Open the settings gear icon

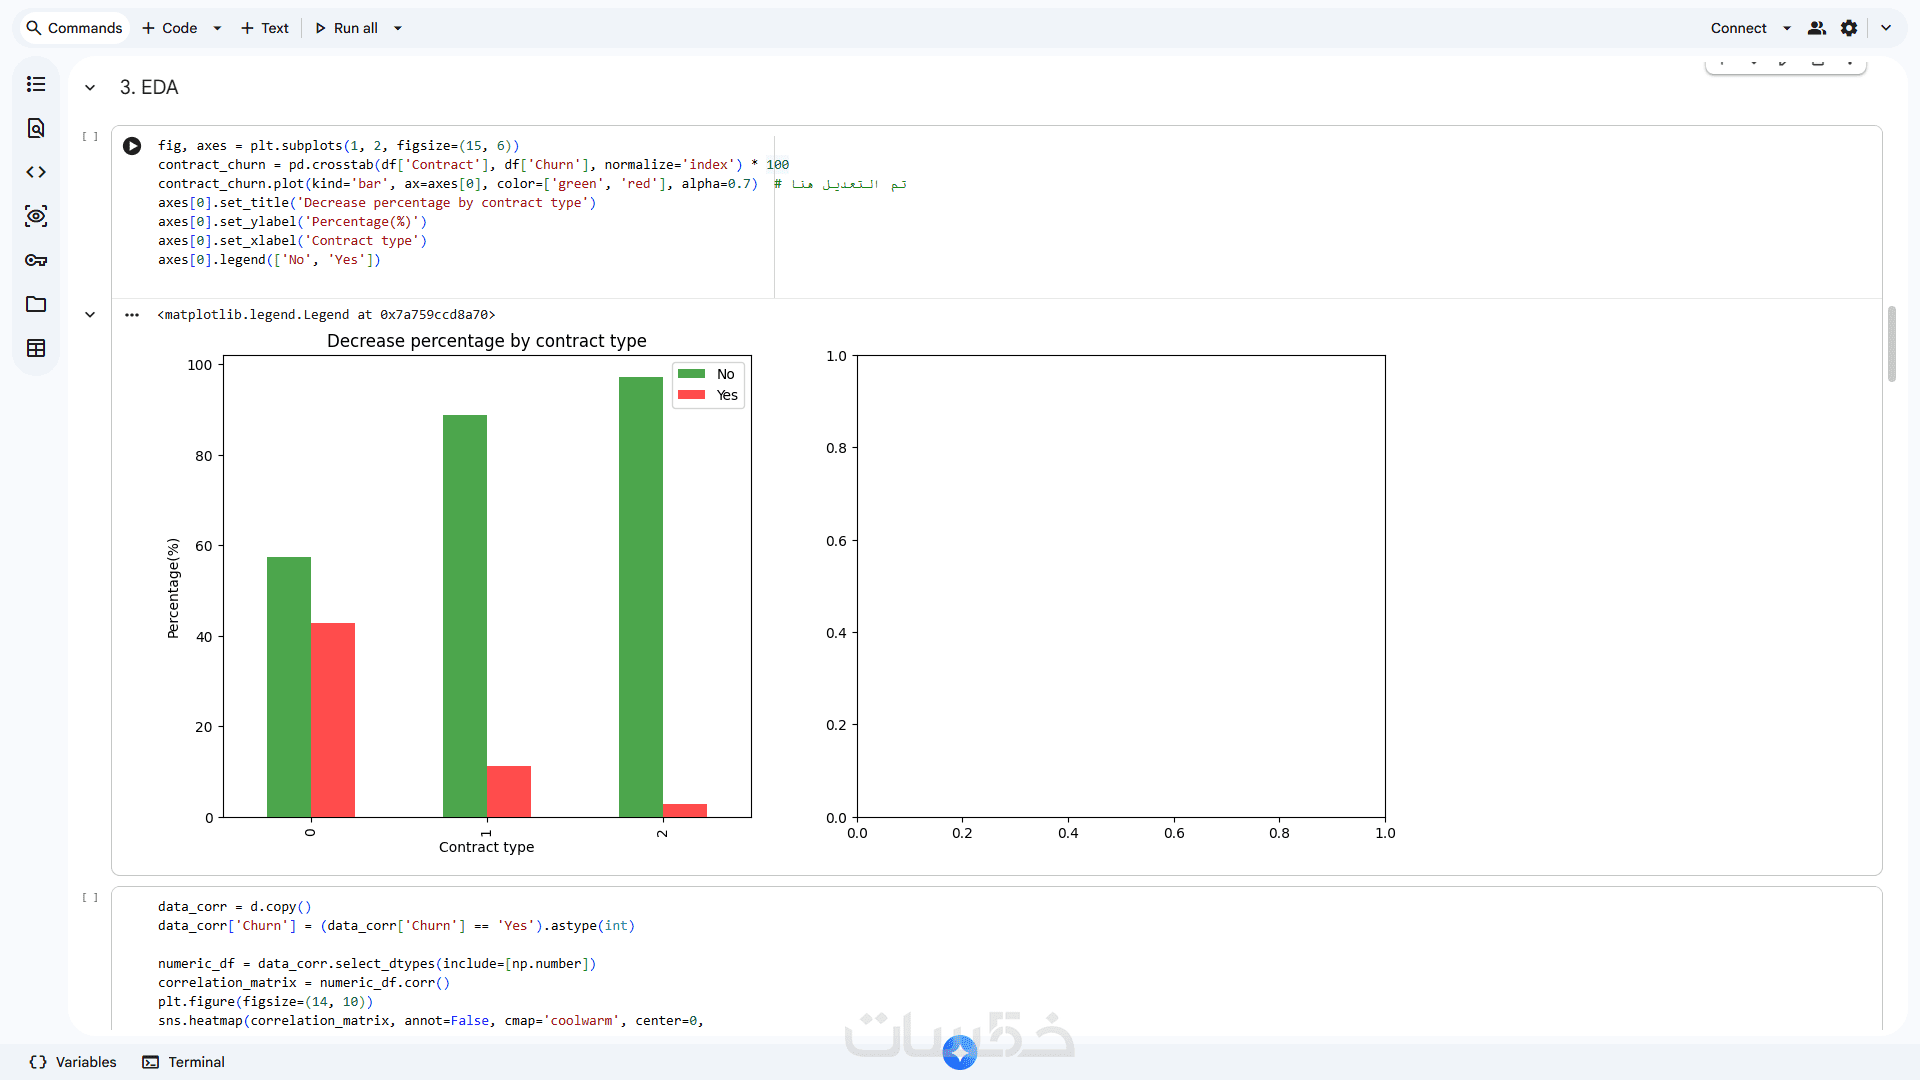tap(1849, 28)
